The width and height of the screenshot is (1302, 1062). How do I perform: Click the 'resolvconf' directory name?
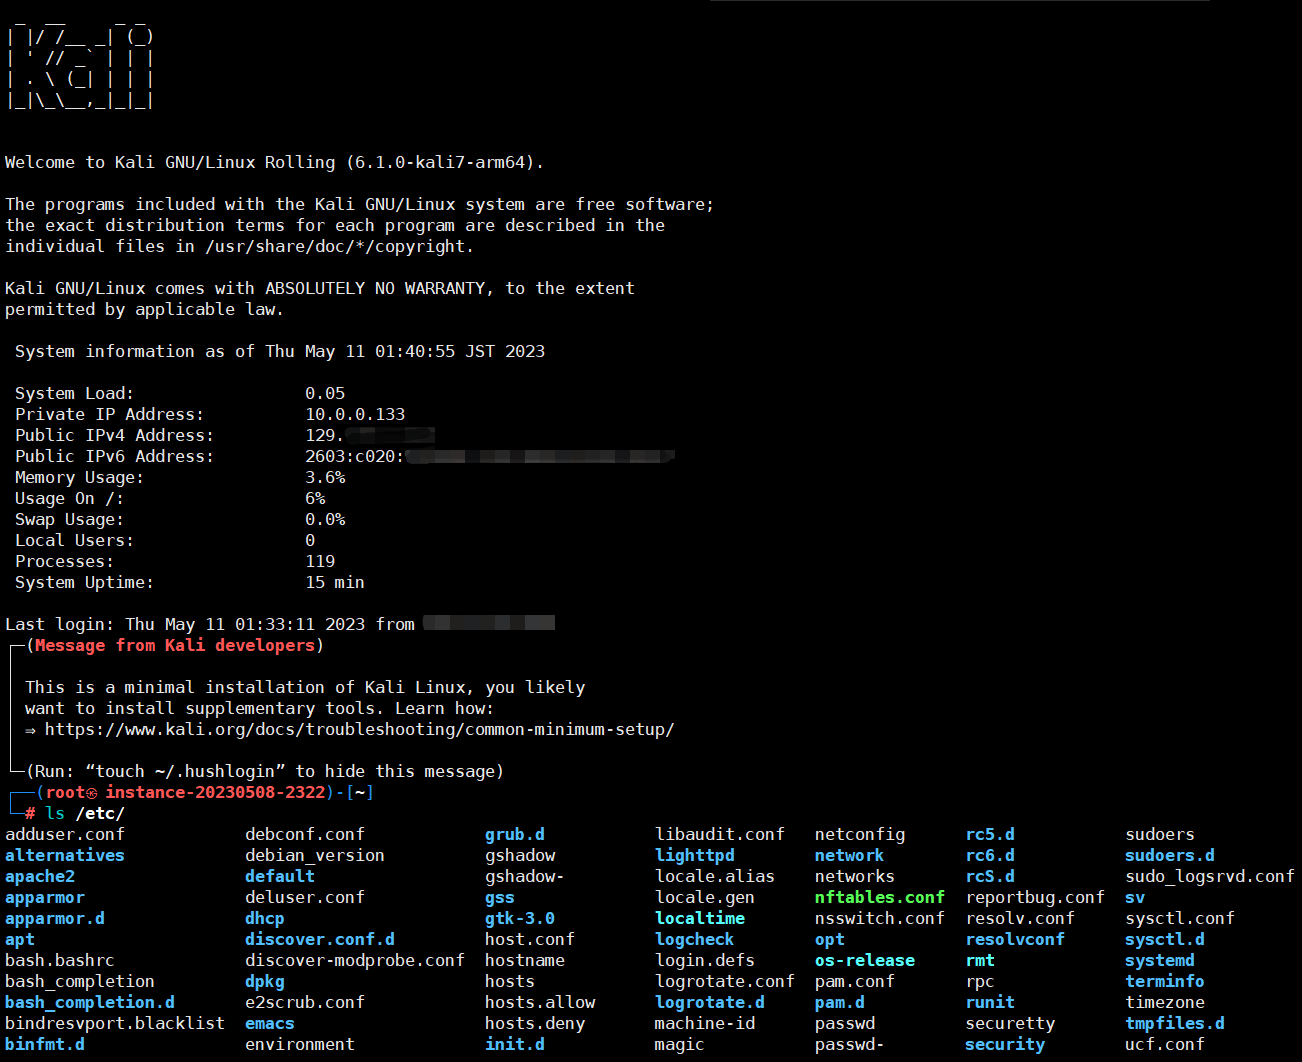(1015, 939)
